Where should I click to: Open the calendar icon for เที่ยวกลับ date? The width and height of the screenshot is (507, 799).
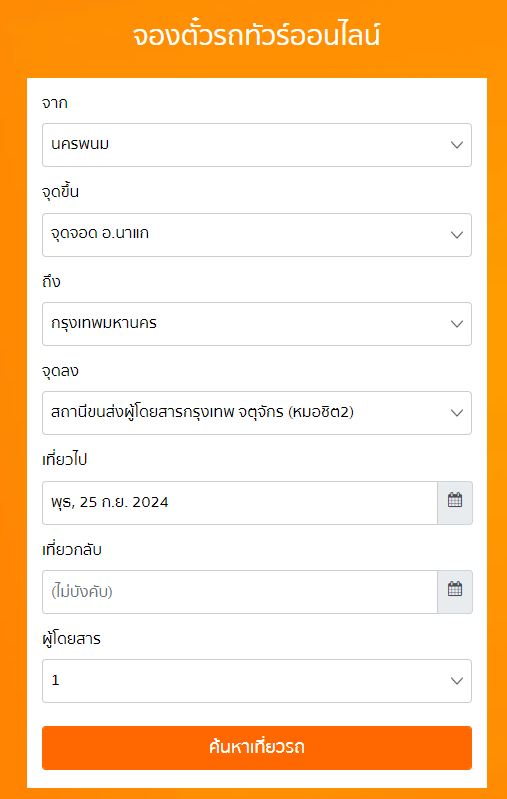click(x=455, y=592)
